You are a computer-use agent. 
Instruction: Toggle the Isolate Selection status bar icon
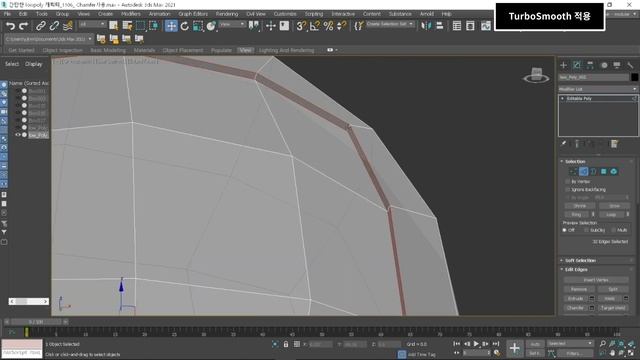point(276,344)
